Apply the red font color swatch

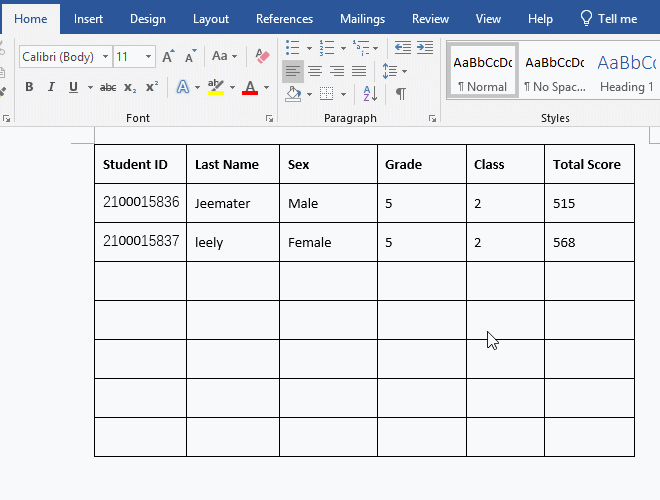[x=249, y=88]
